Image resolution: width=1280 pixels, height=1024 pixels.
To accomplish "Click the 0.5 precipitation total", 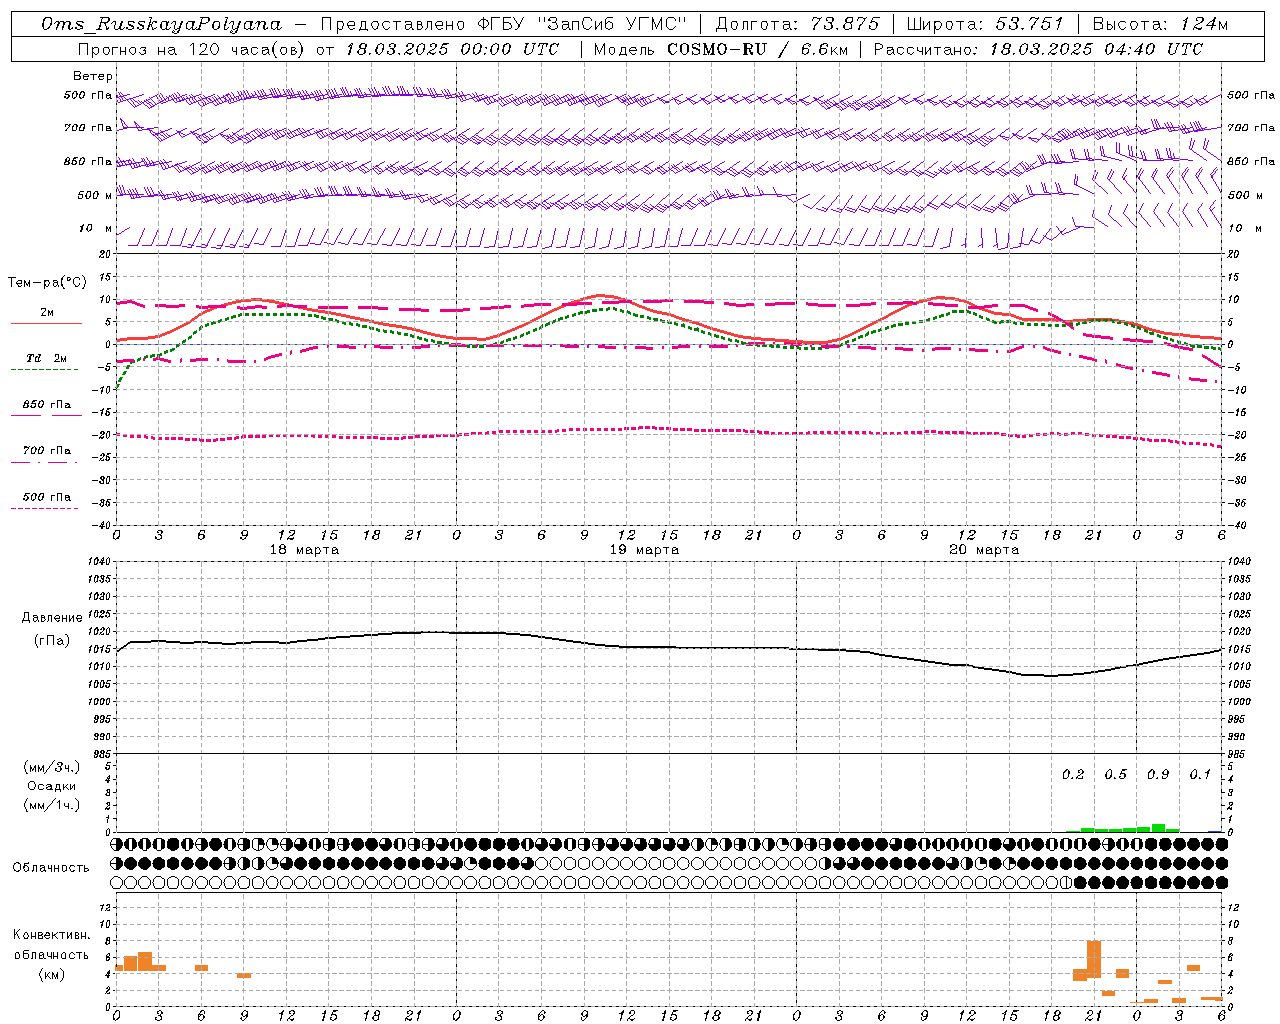I will pyautogui.click(x=1115, y=775).
